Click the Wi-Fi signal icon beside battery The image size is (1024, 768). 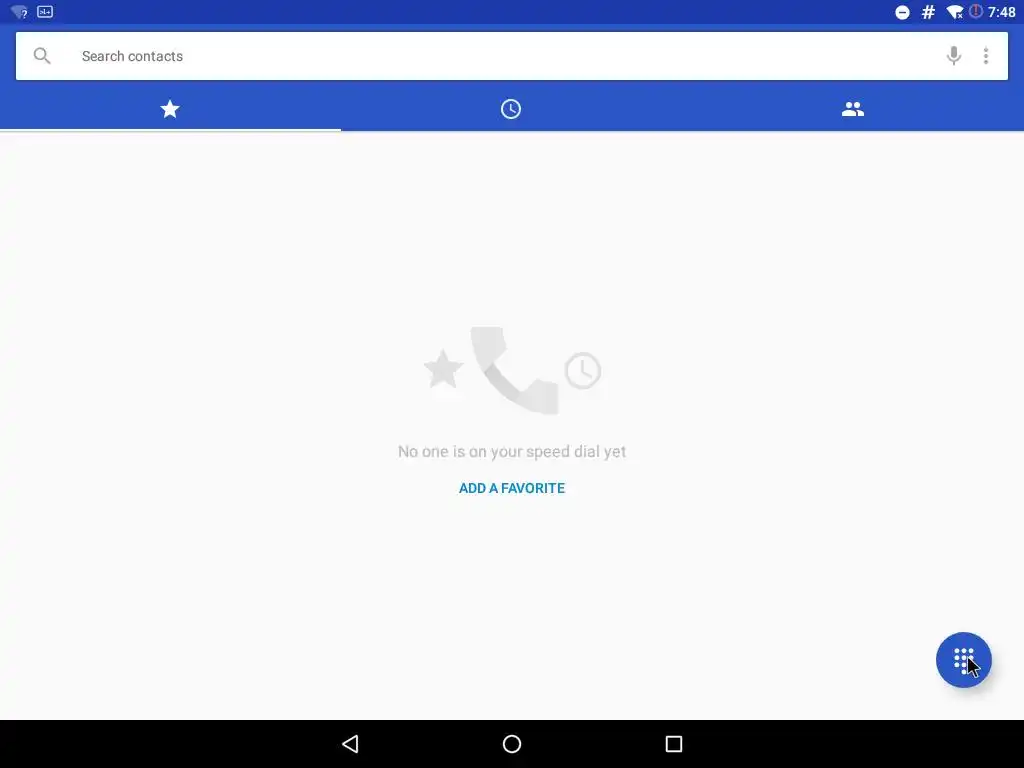pos(955,12)
